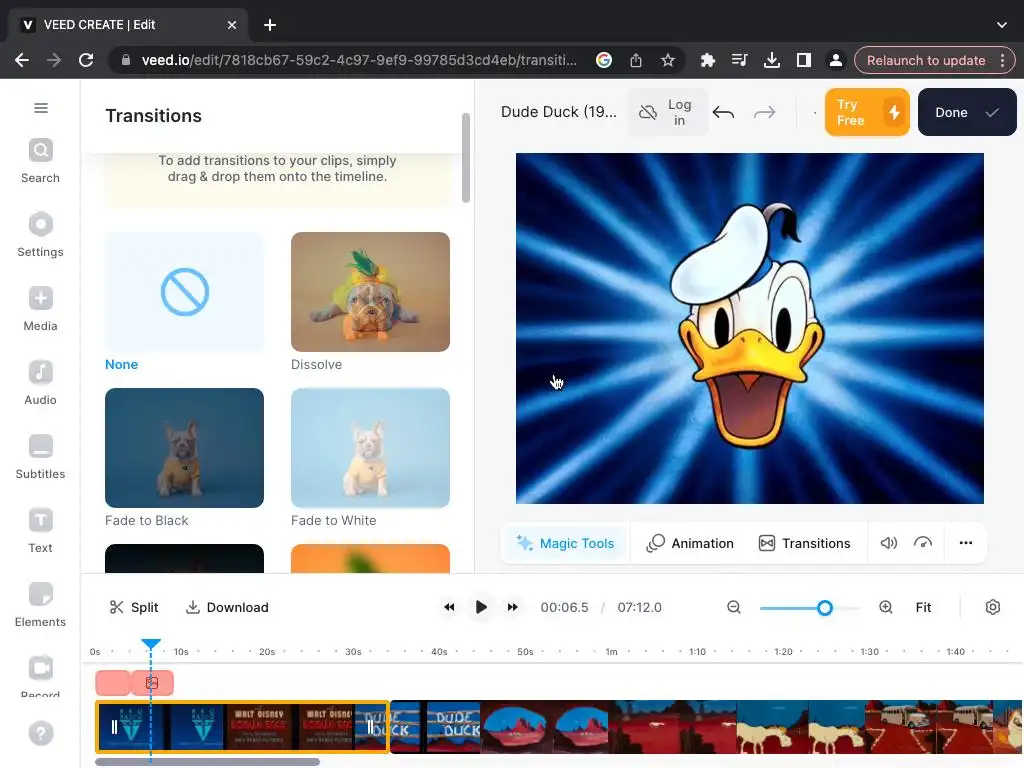1024x768 pixels.
Task: Click the Split button
Action: 134,607
